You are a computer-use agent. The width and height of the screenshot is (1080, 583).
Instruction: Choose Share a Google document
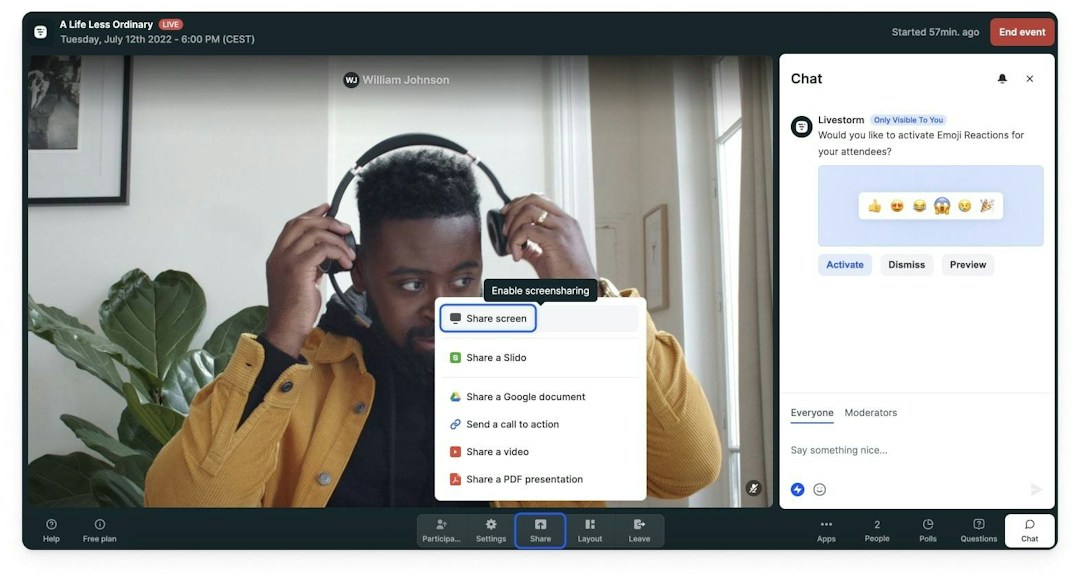coord(540,397)
